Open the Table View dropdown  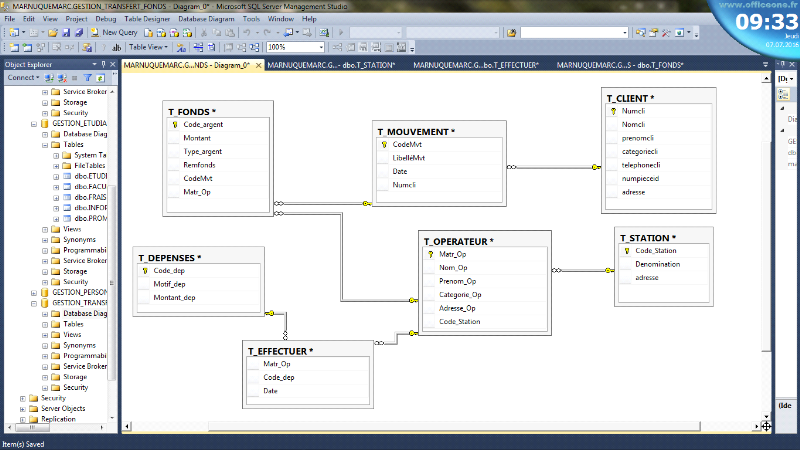pos(150,47)
